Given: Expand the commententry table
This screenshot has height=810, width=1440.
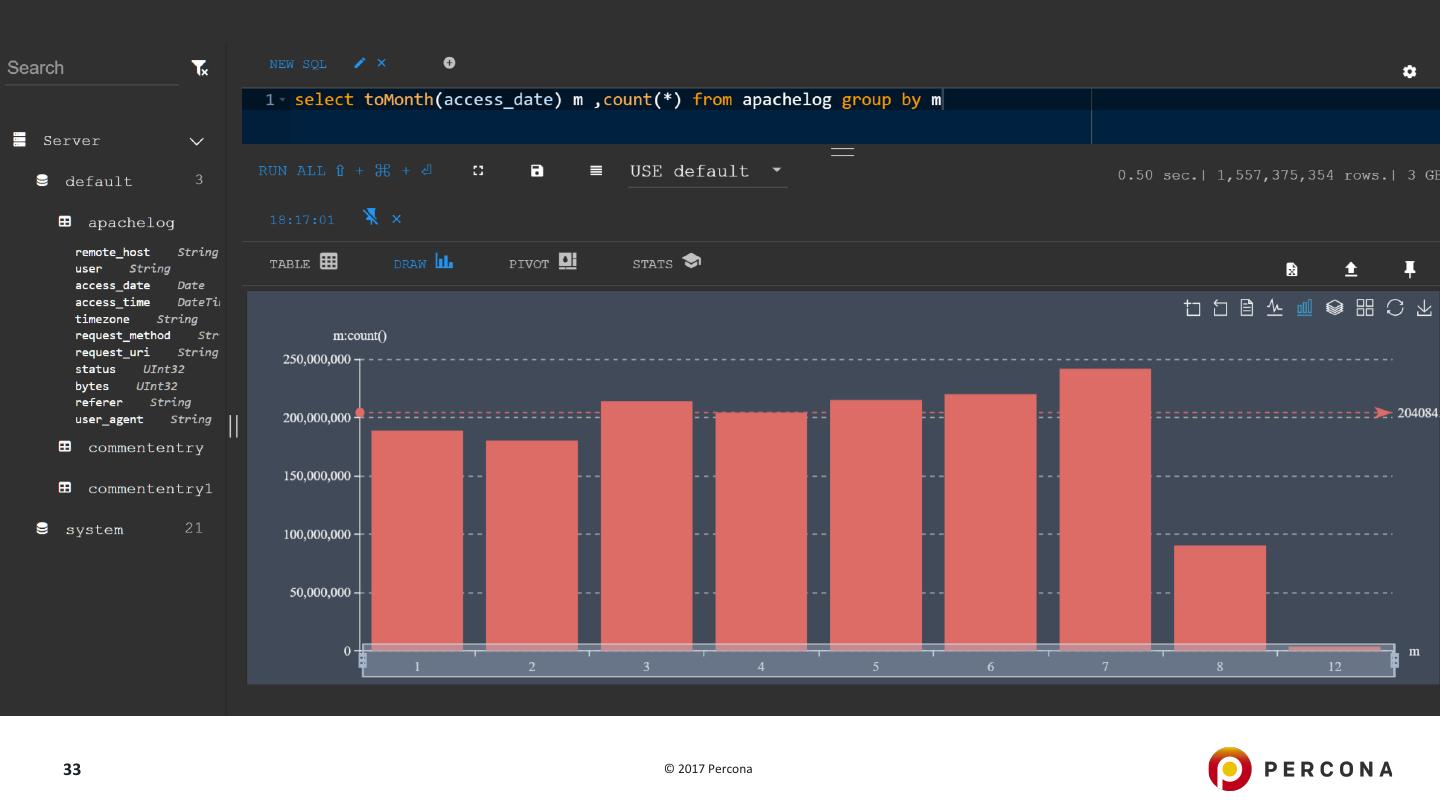Looking at the screenshot, I should click(x=145, y=448).
